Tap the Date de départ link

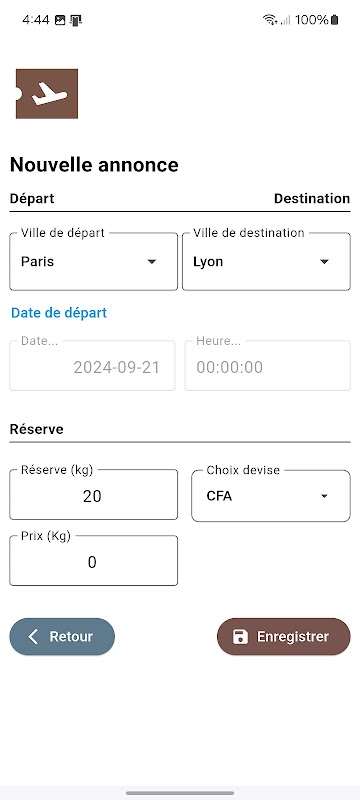59,312
